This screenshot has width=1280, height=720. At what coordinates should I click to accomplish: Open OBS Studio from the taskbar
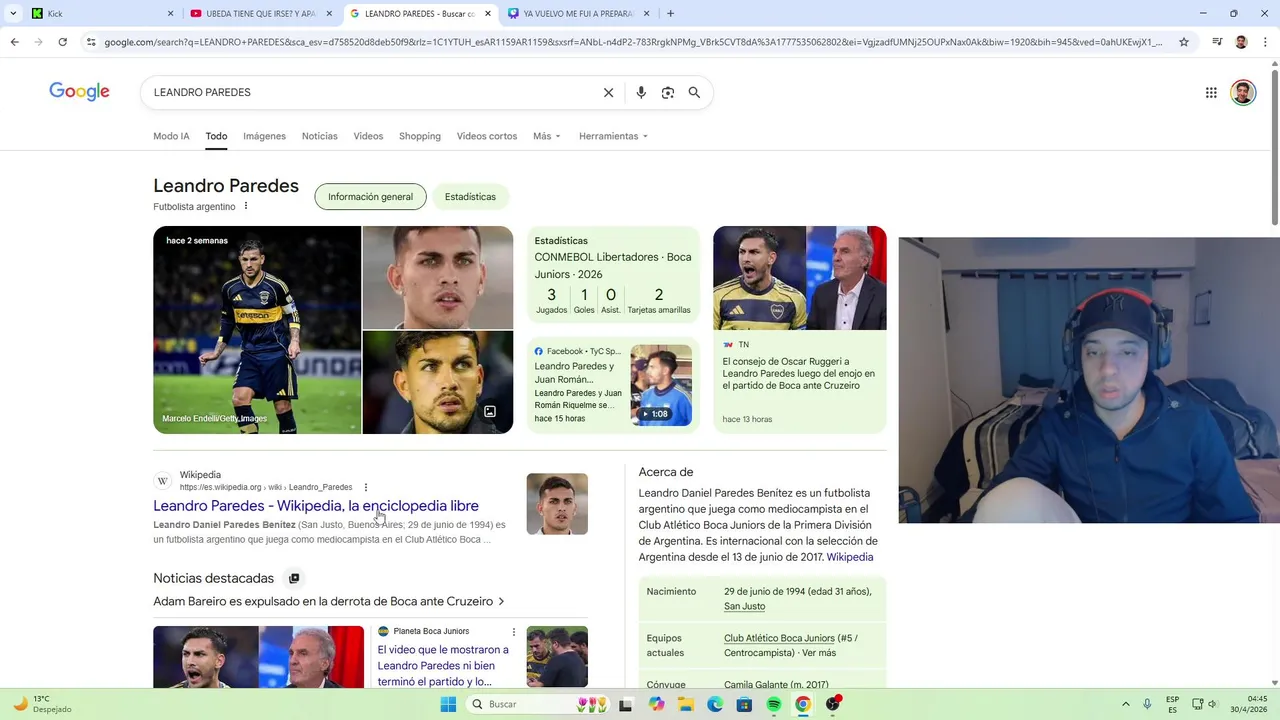[x=833, y=704]
